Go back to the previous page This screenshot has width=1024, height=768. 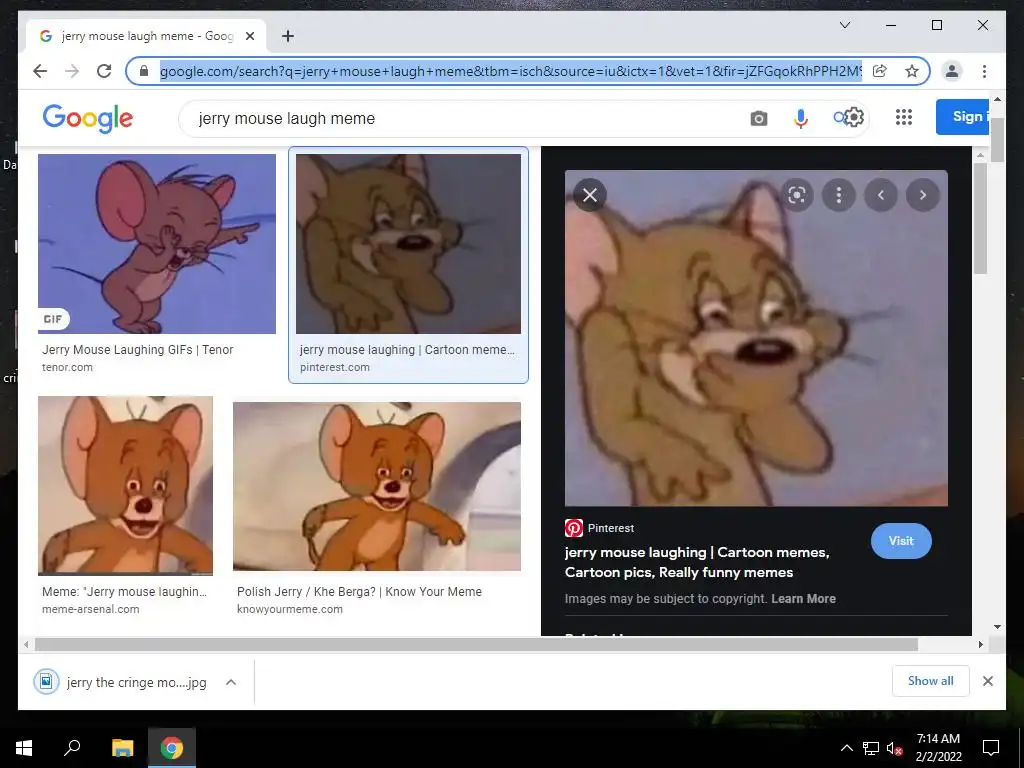pos(40,71)
